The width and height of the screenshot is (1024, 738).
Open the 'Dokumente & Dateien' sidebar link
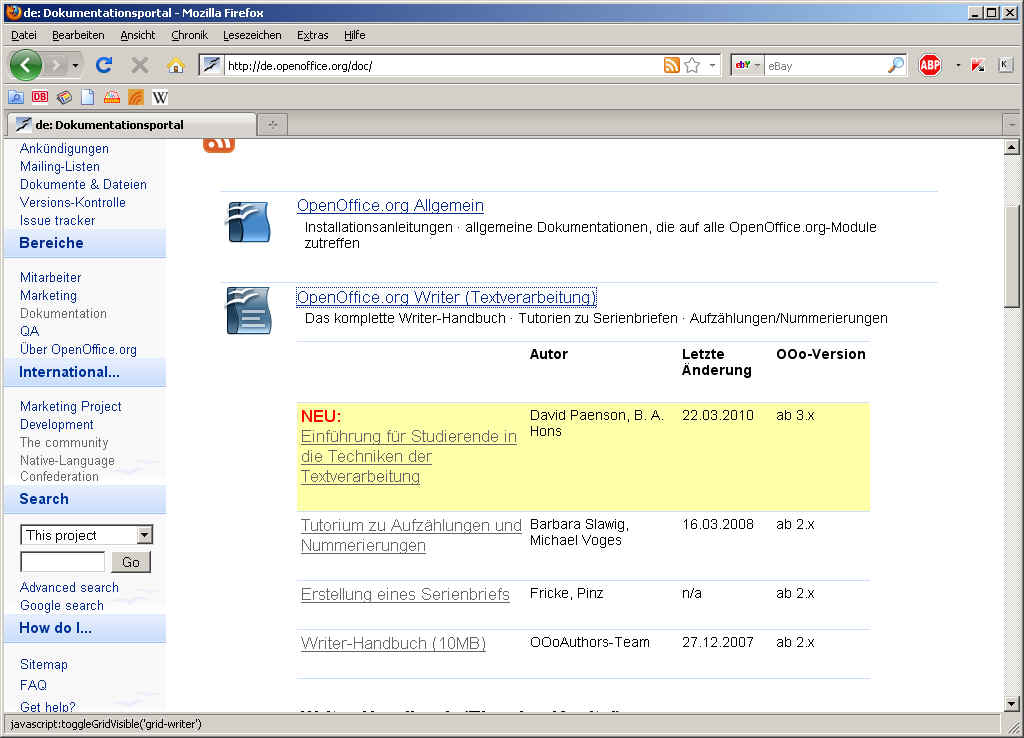click(x=83, y=184)
